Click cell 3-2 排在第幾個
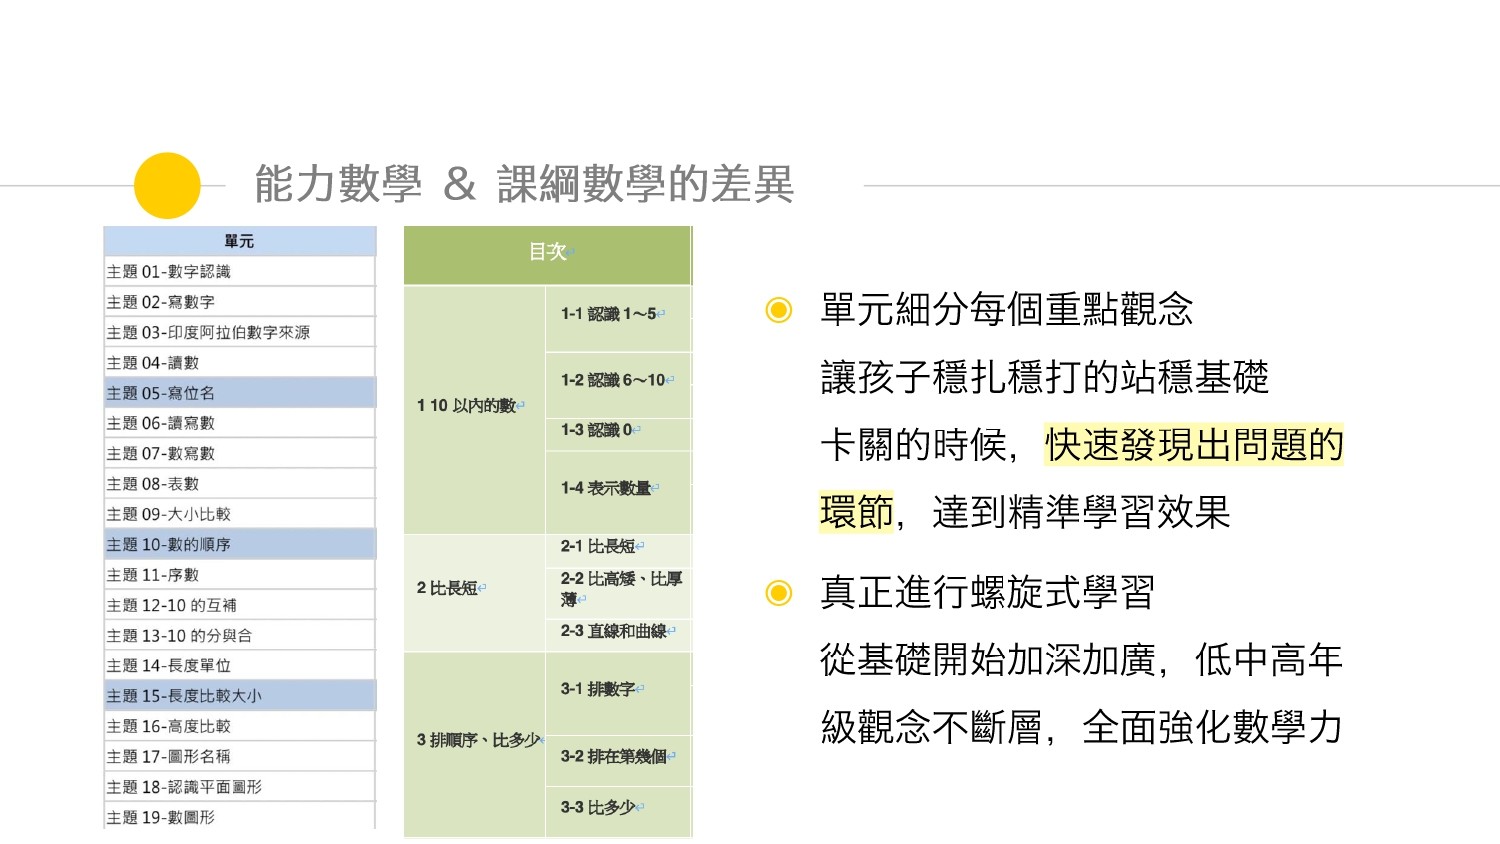The image size is (1500, 844). point(619,761)
